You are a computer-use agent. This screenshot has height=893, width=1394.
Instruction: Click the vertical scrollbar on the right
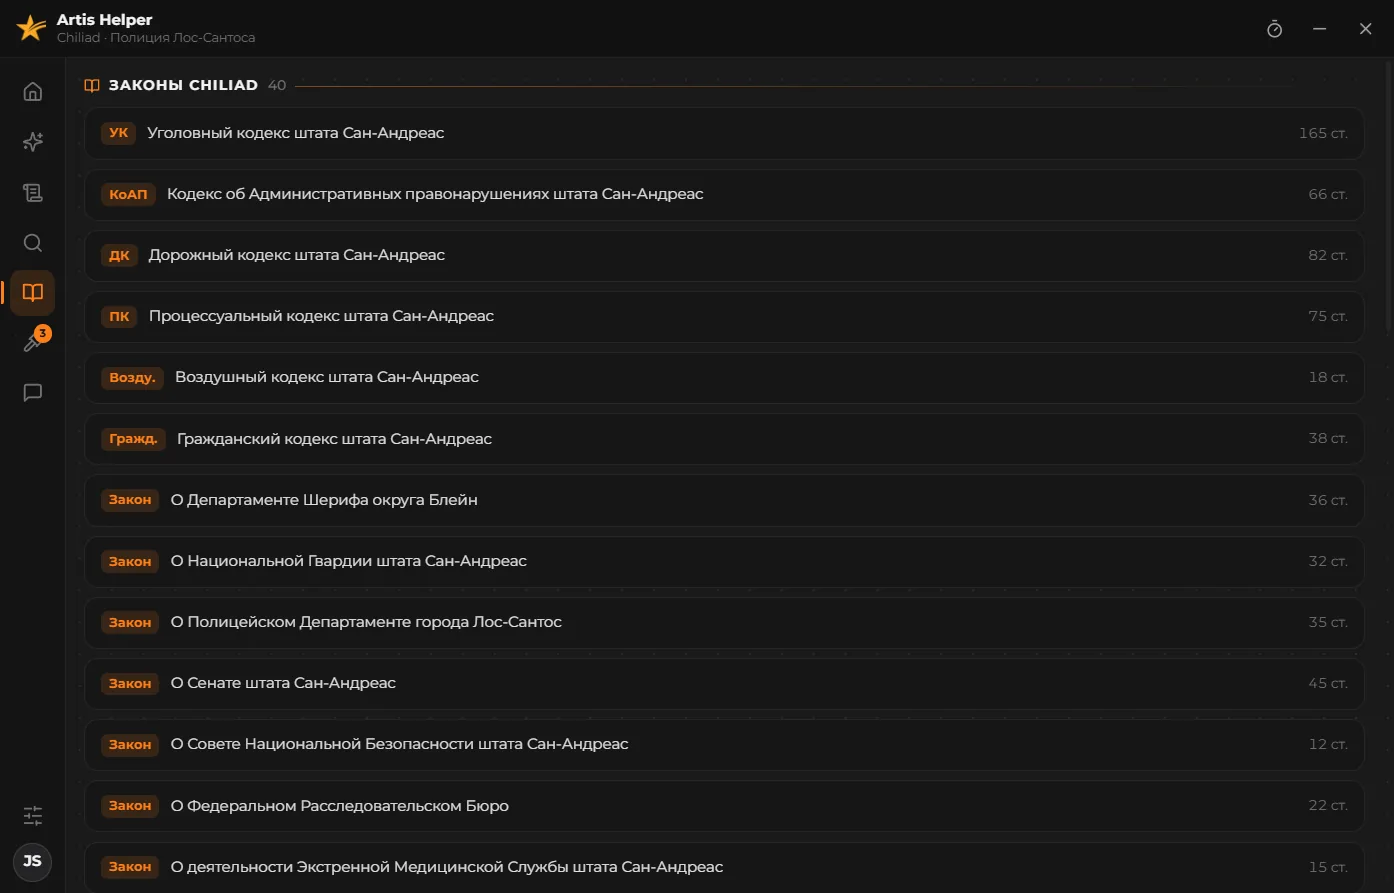pos(1389,197)
